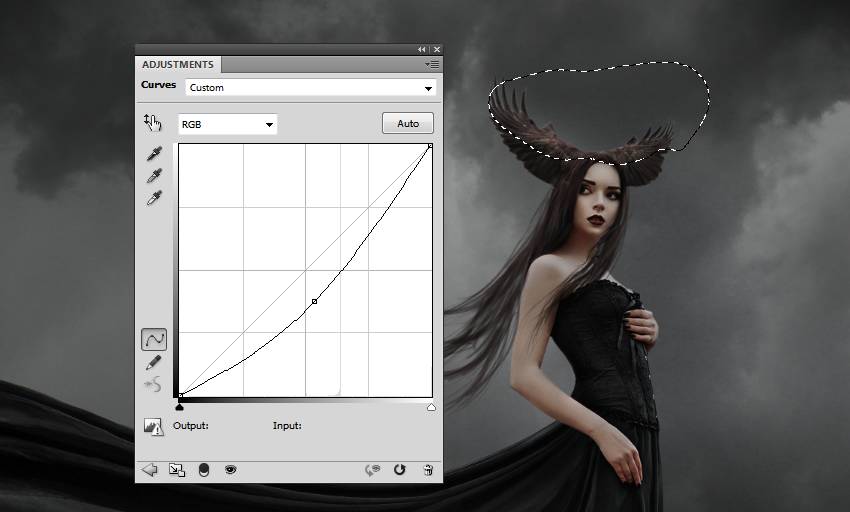Image resolution: width=850 pixels, height=512 pixels.
Task: Open the Curves preset Custom dropdown
Action: pyautogui.click(x=311, y=88)
